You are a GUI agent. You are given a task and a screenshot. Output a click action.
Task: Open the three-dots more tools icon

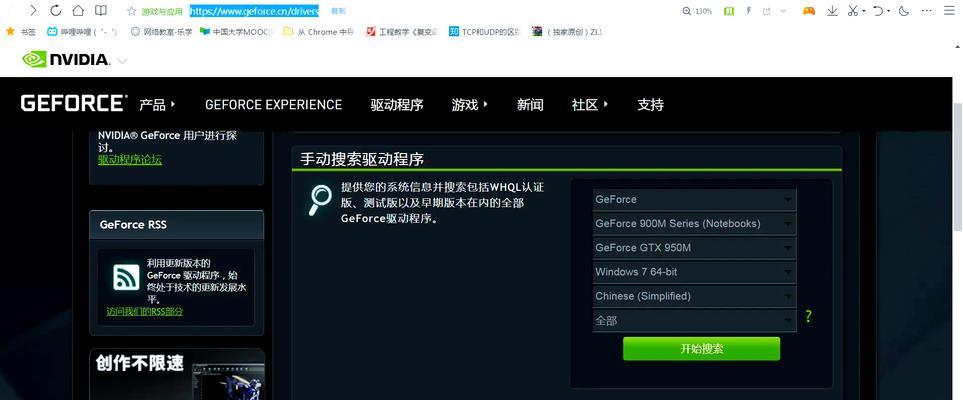click(x=927, y=10)
